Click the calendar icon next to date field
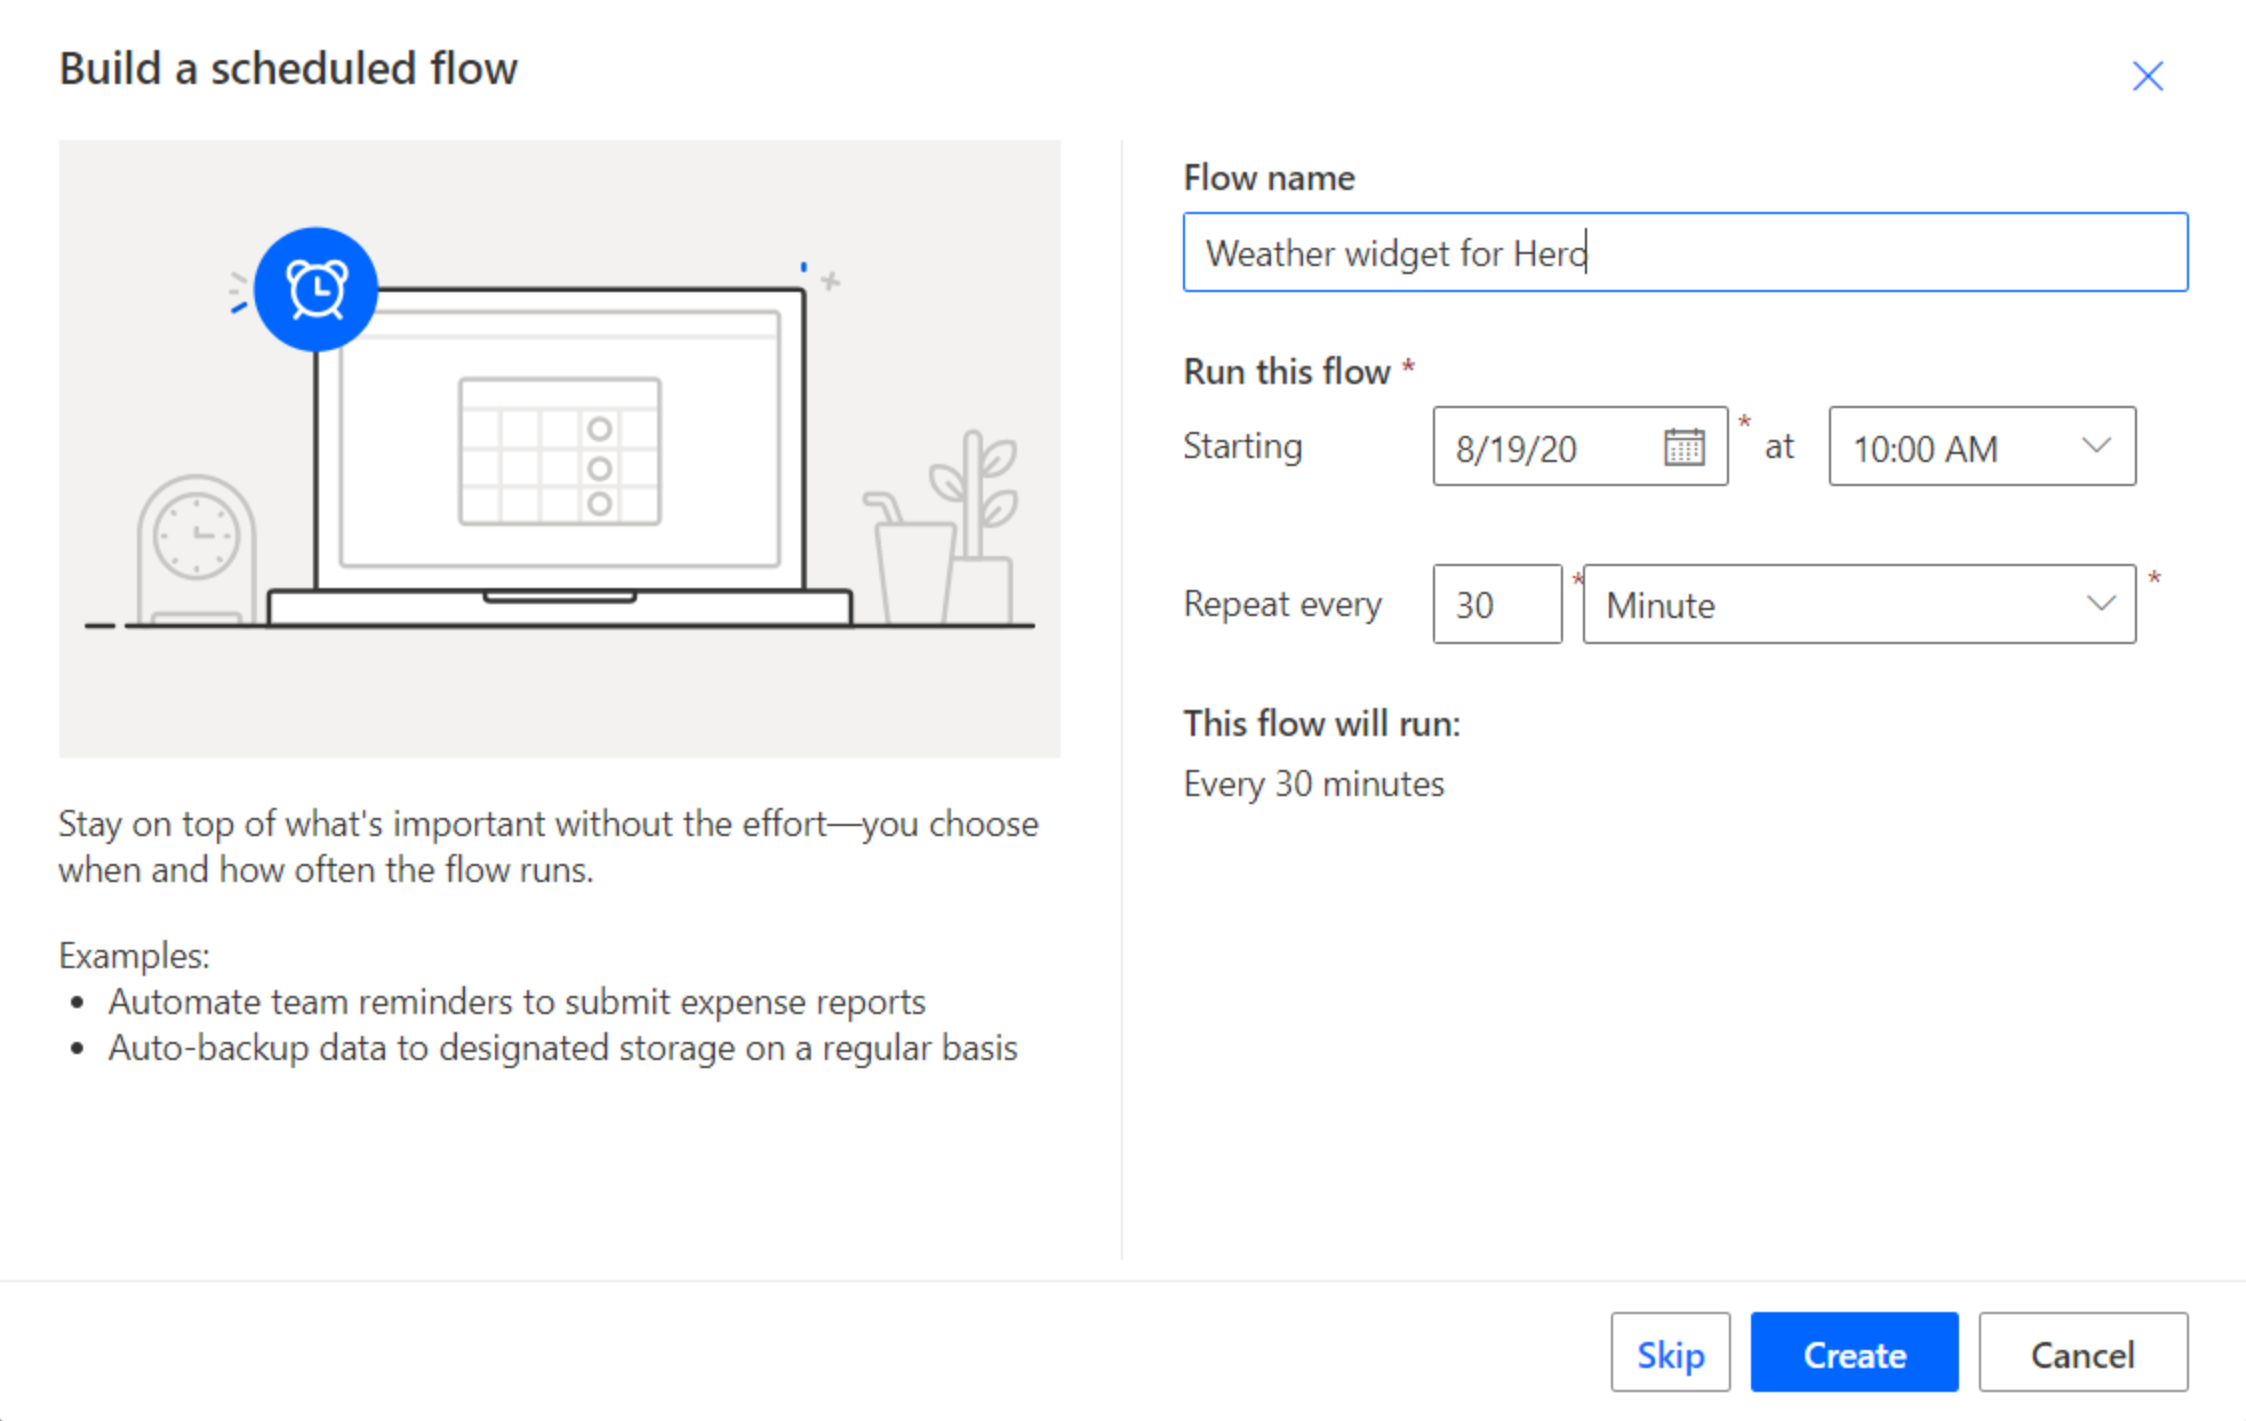Image resolution: width=2246 pixels, height=1421 pixels. (x=1683, y=447)
